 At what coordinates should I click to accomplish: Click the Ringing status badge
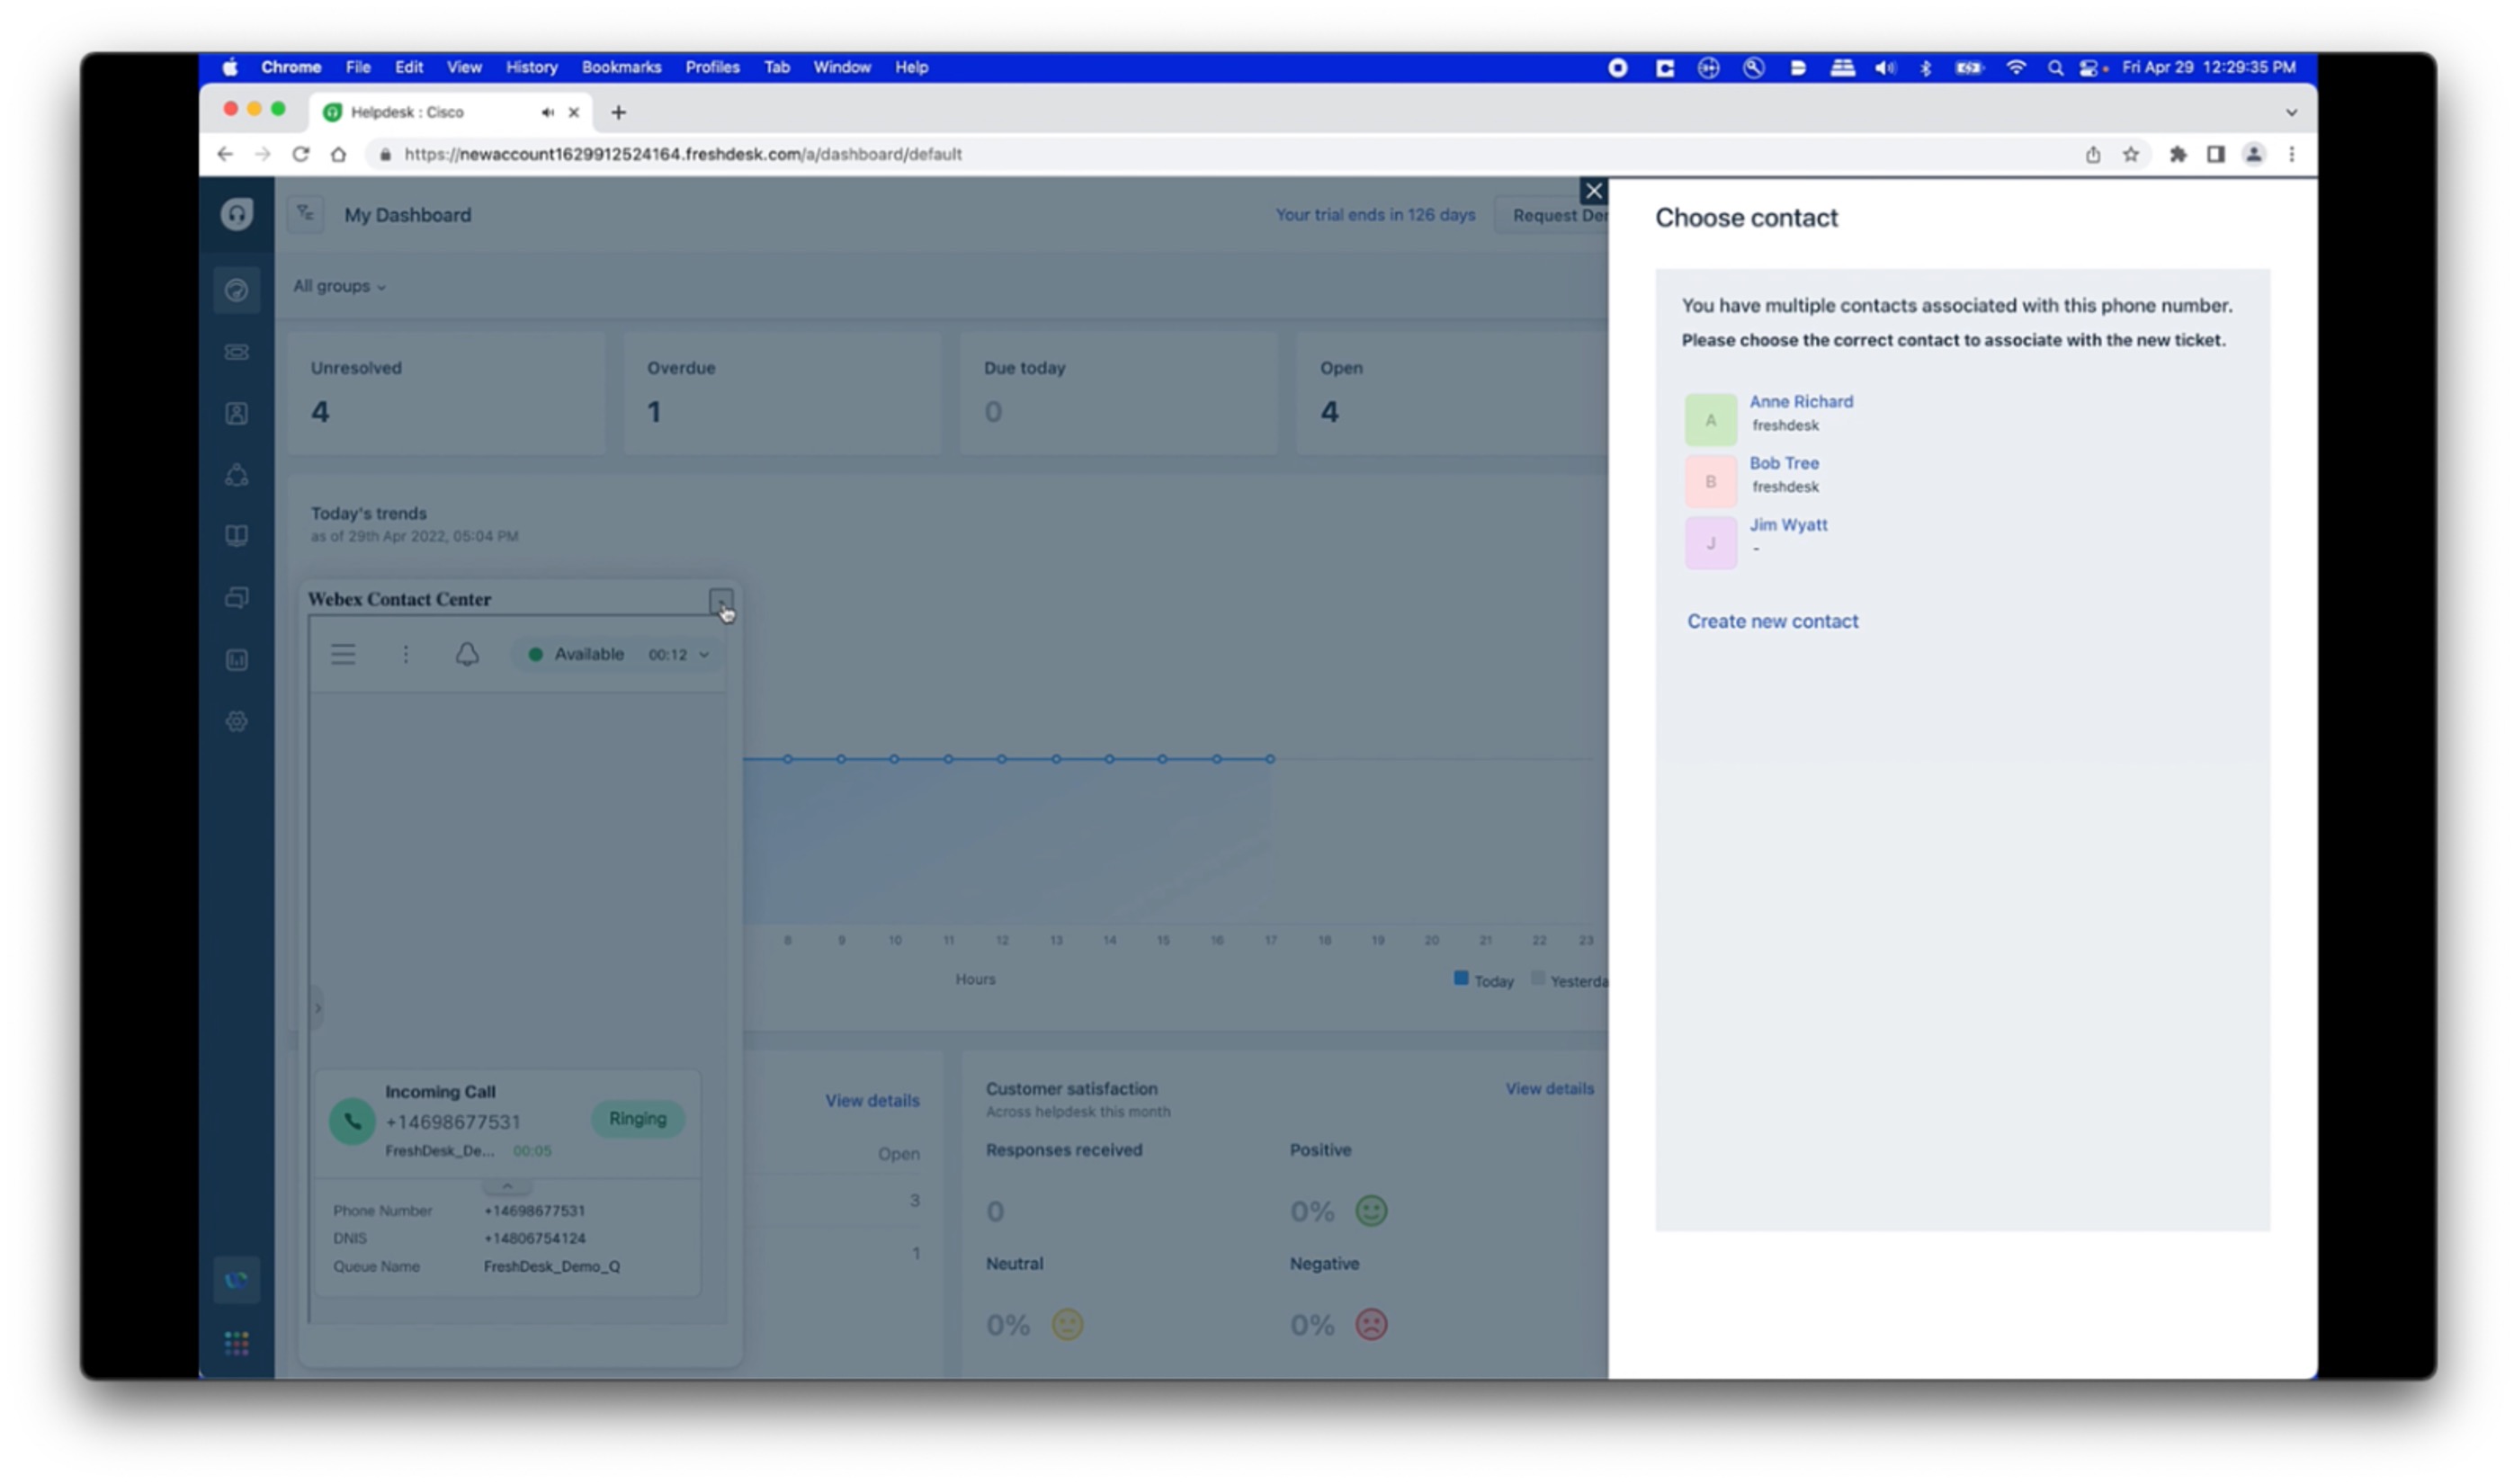click(x=637, y=1119)
